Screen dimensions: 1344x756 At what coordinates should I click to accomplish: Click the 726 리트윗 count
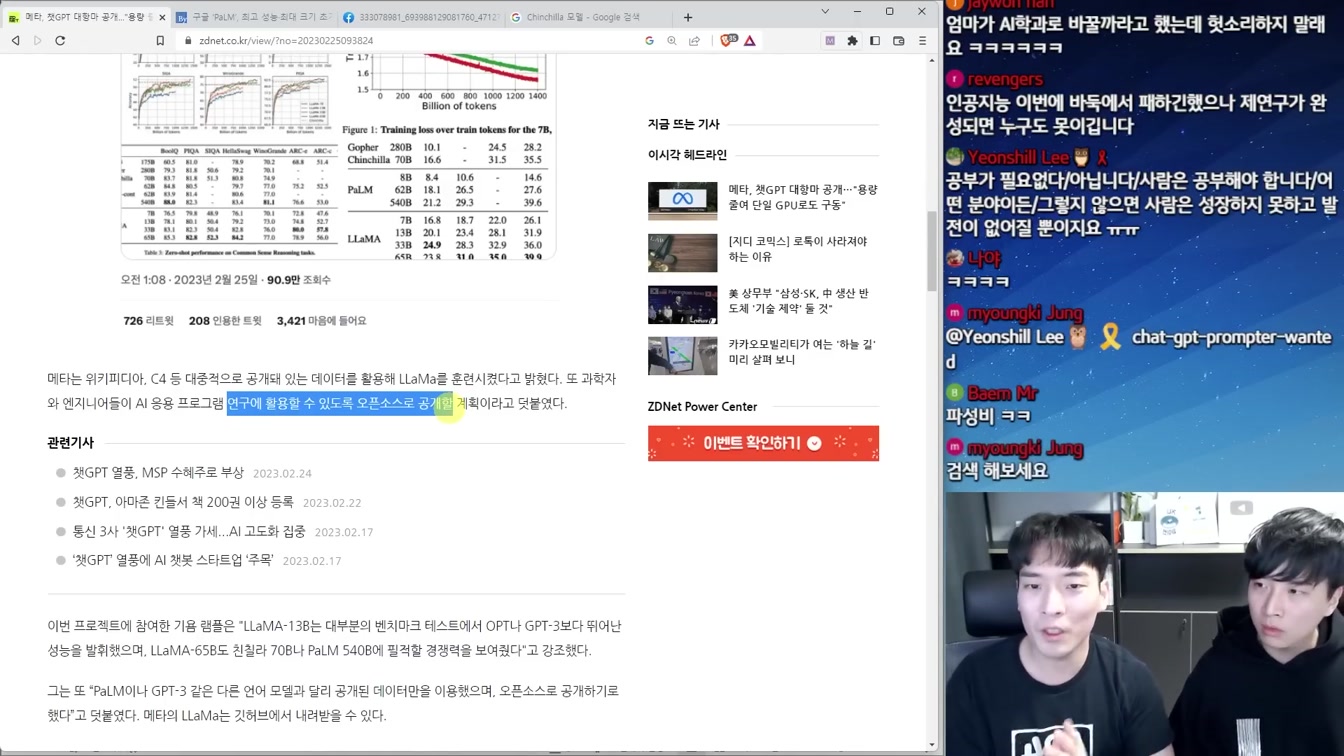point(148,321)
